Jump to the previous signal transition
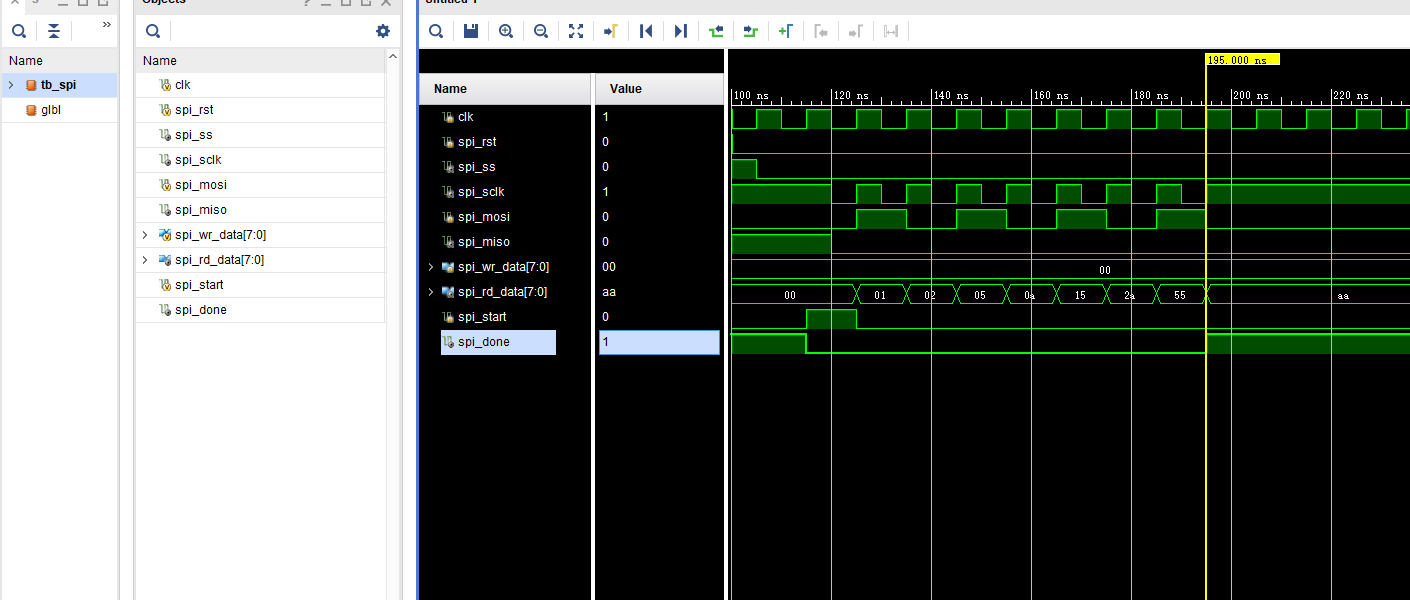1410x600 pixels. tap(645, 30)
